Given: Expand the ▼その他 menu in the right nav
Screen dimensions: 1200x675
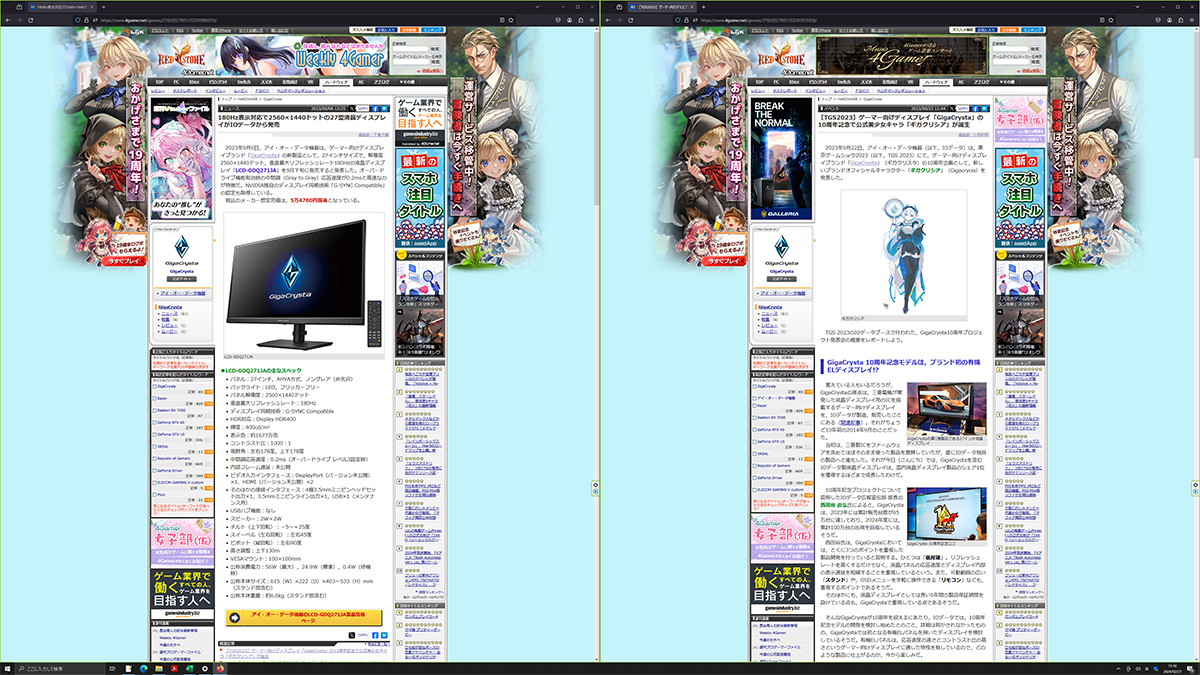Looking at the screenshot, I should click(1007, 82).
